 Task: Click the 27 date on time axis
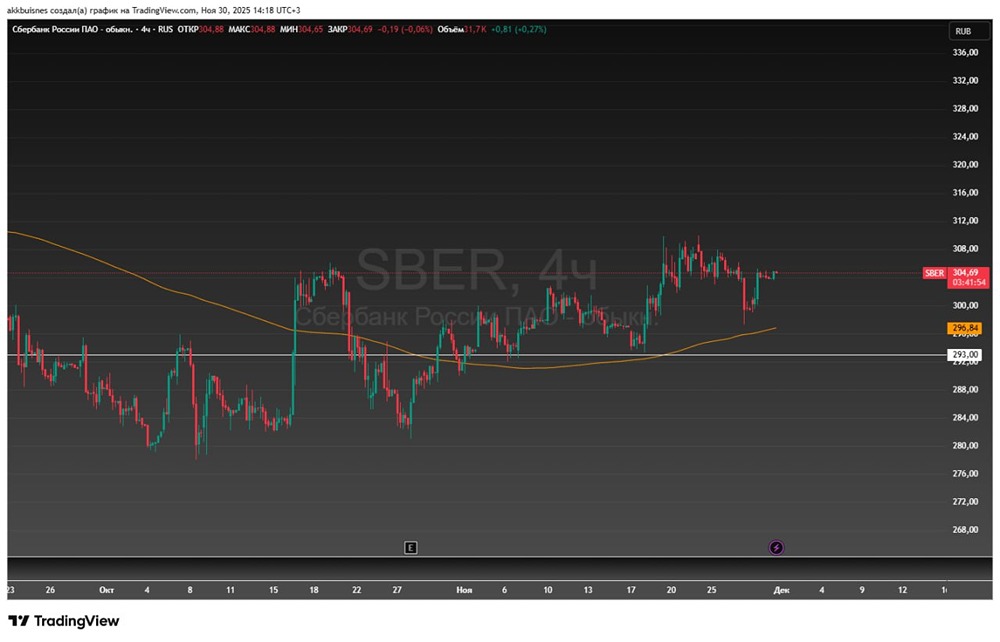pyautogui.click(x=397, y=590)
